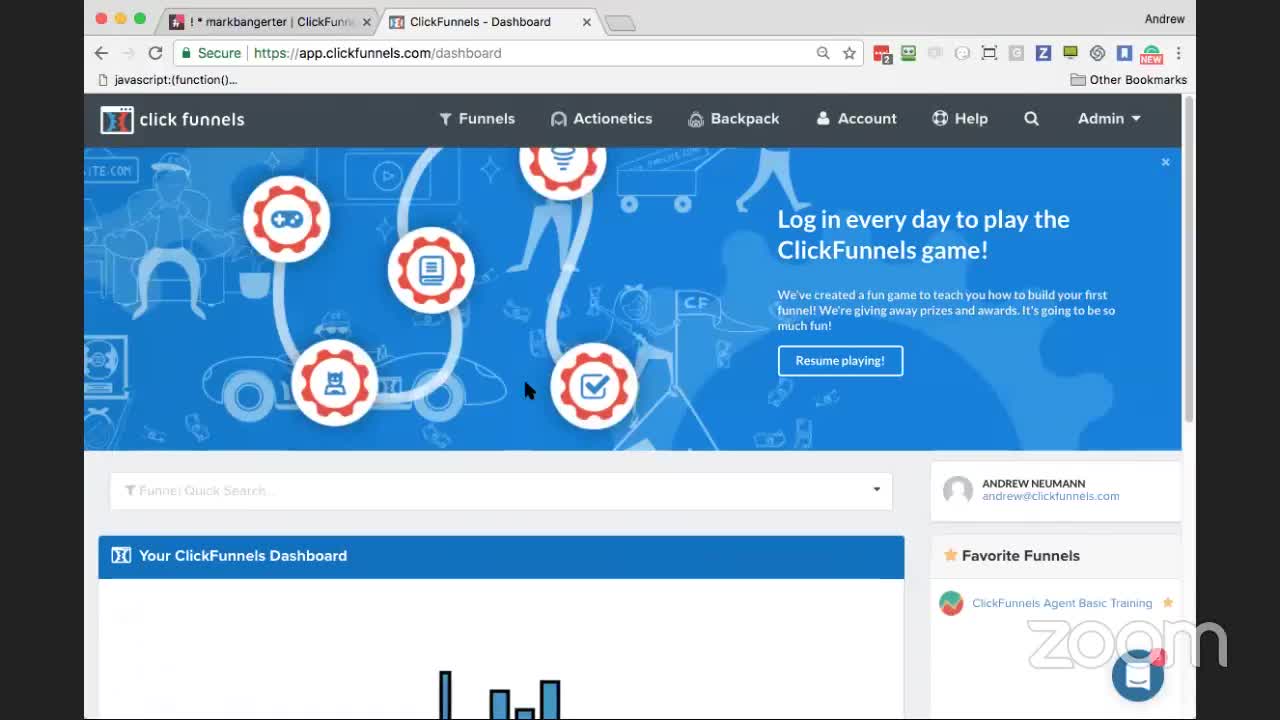Click the blue bookmark extension icon
Screen dimensions: 1280x720
(x=1124, y=53)
